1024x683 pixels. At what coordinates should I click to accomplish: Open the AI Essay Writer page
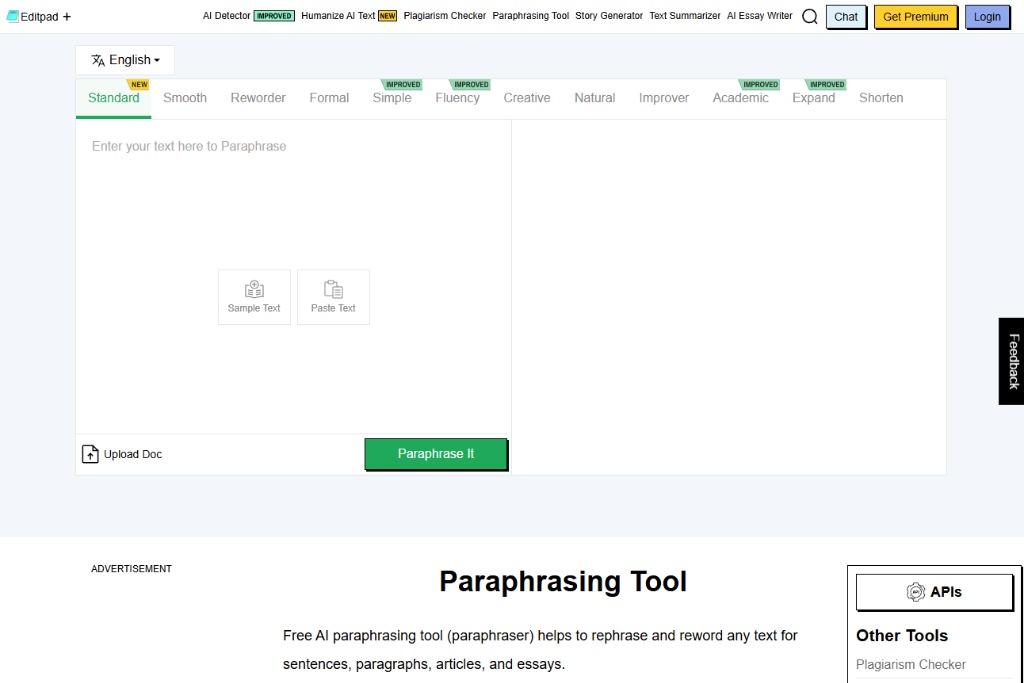click(x=759, y=16)
